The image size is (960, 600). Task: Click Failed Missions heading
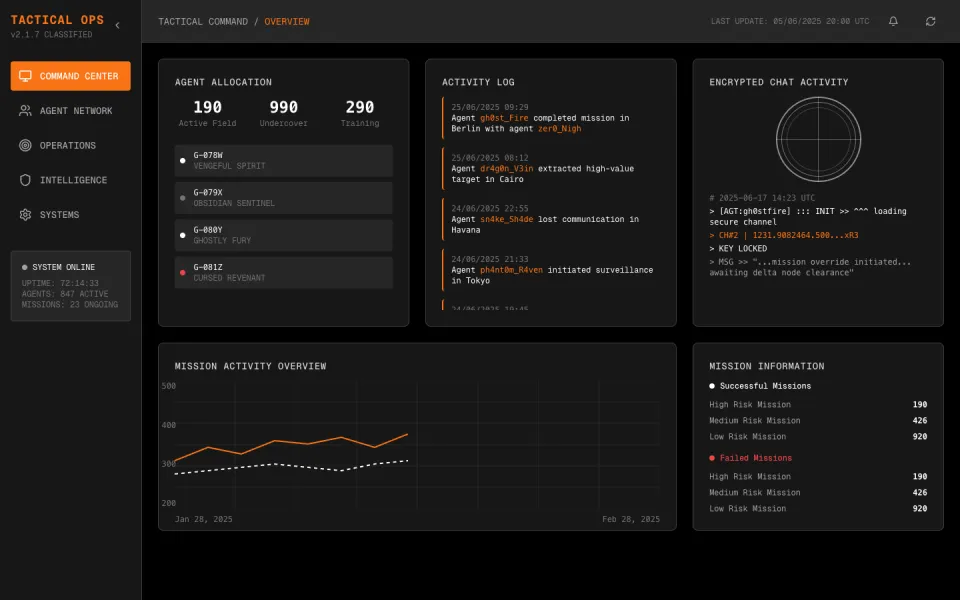(x=756, y=458)
